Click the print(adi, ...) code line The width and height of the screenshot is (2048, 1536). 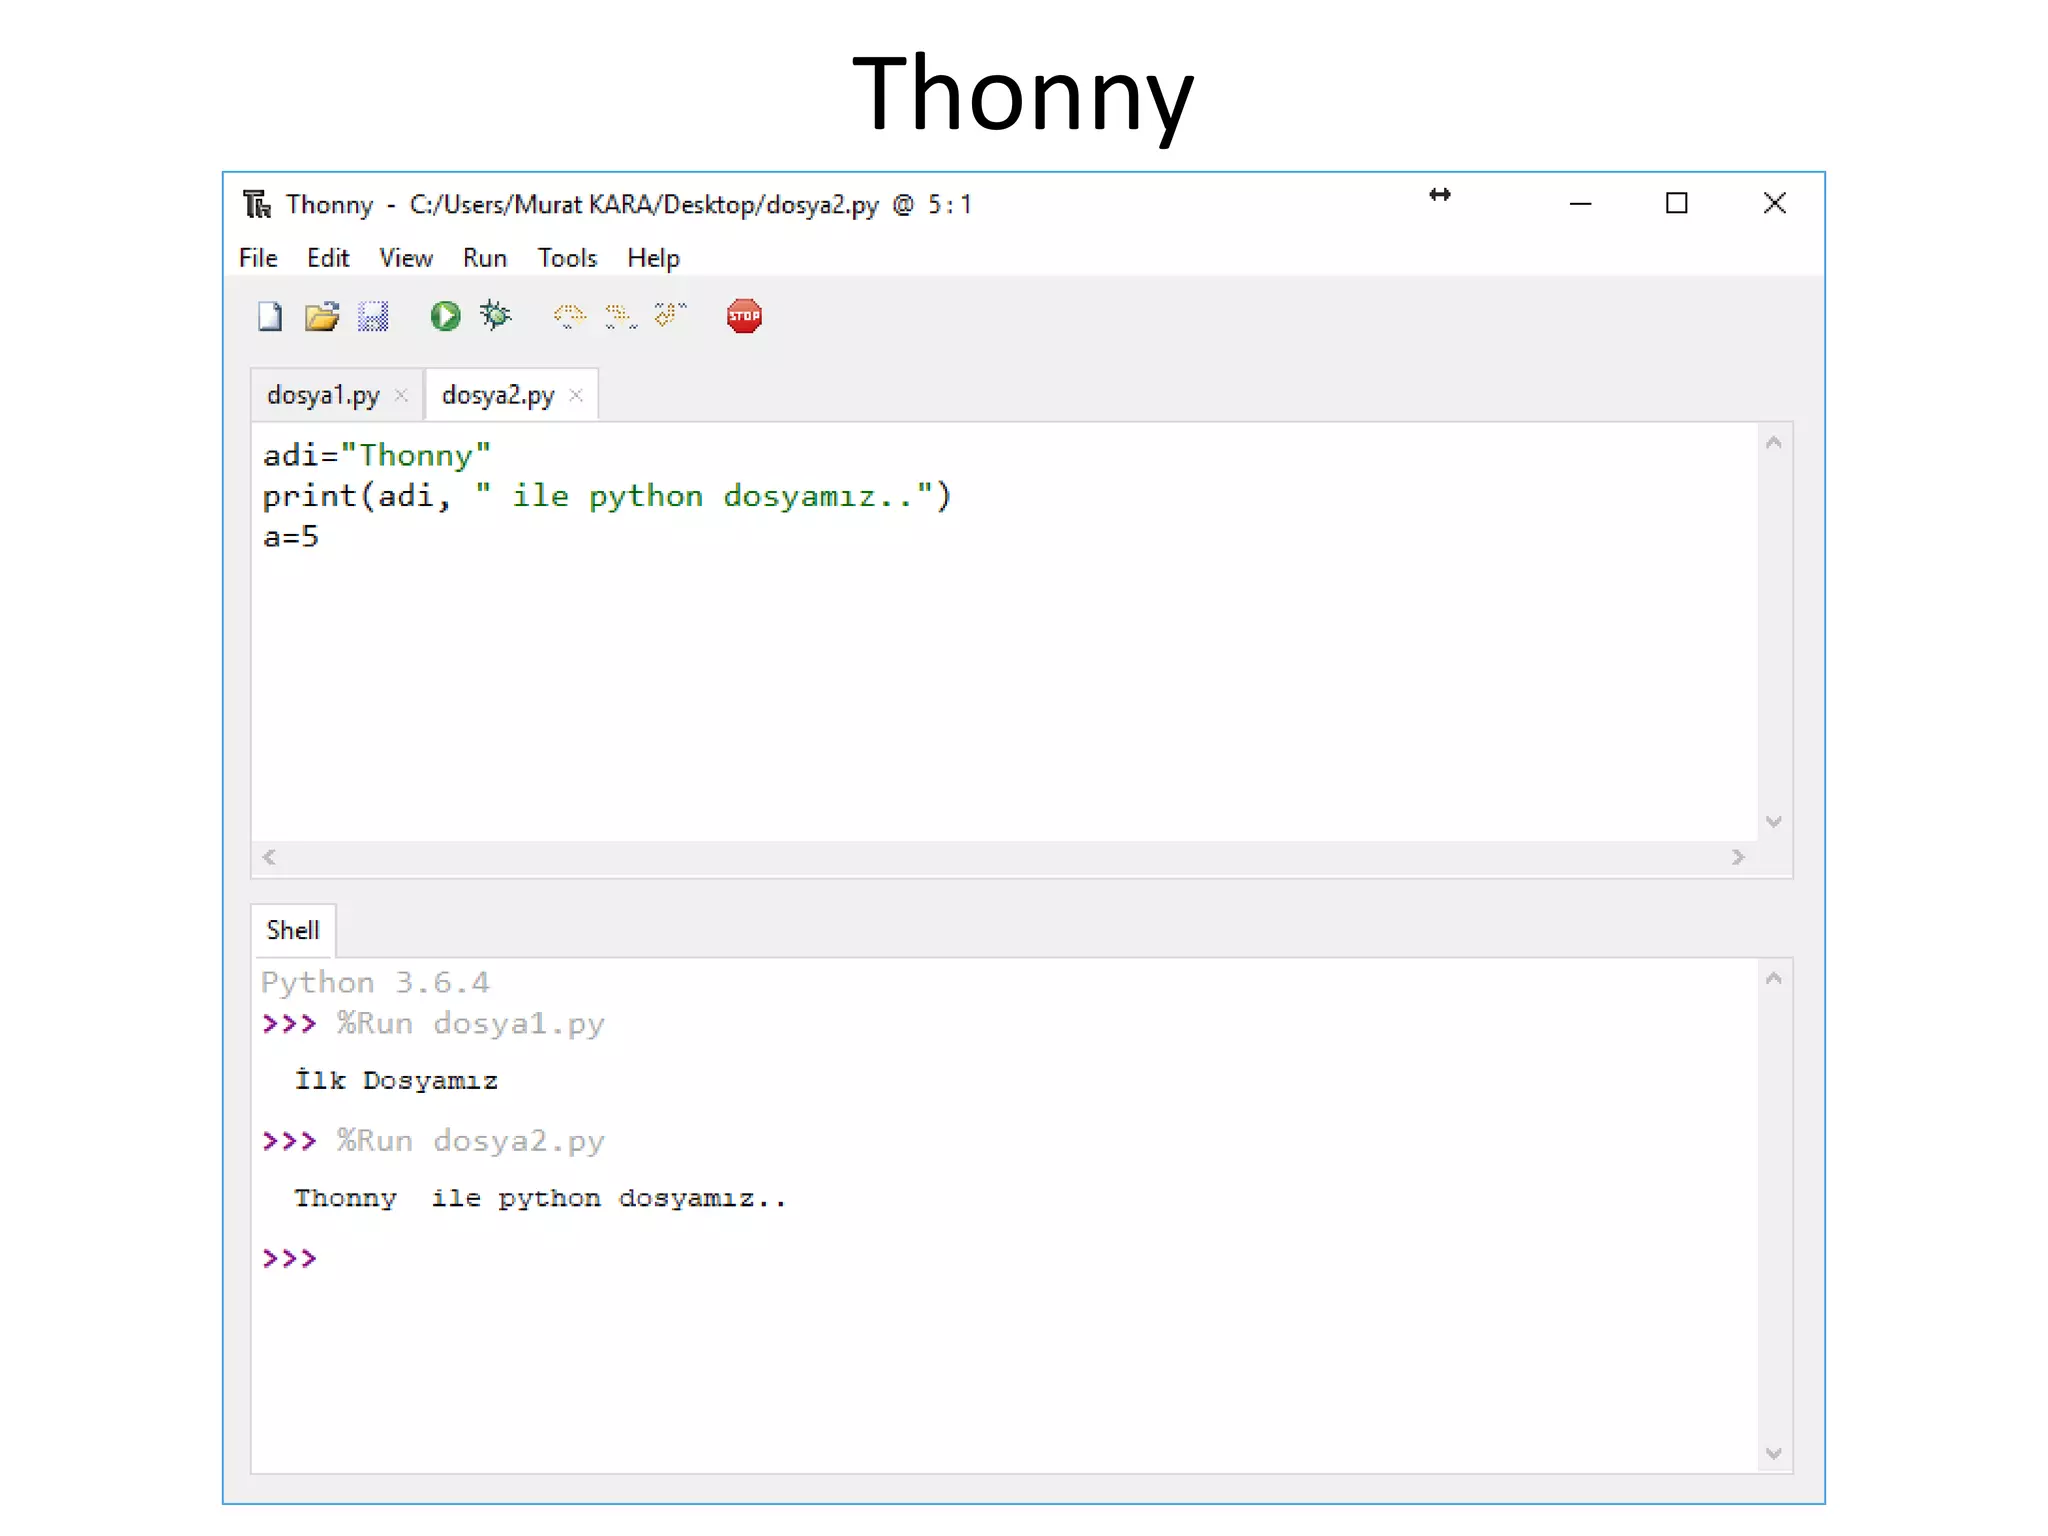click(607, 496)
